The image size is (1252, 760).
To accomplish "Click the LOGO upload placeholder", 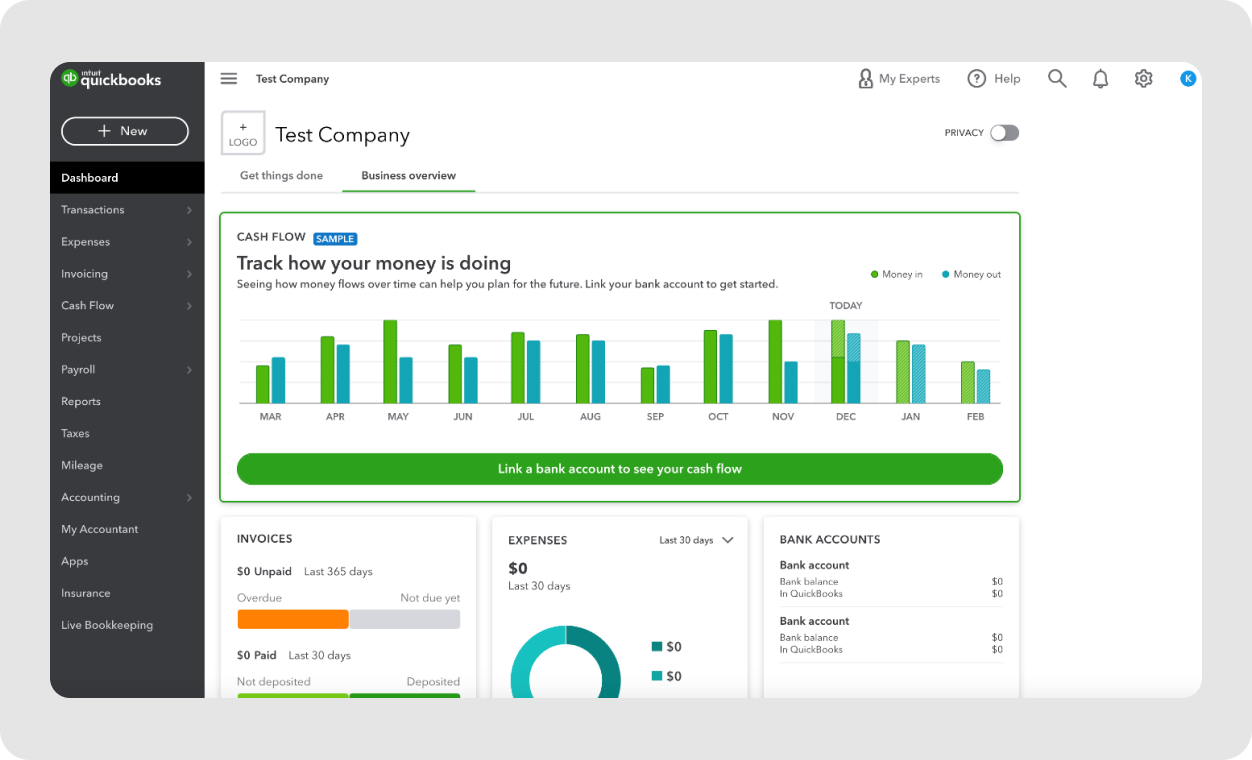I will tap(242, 132).
